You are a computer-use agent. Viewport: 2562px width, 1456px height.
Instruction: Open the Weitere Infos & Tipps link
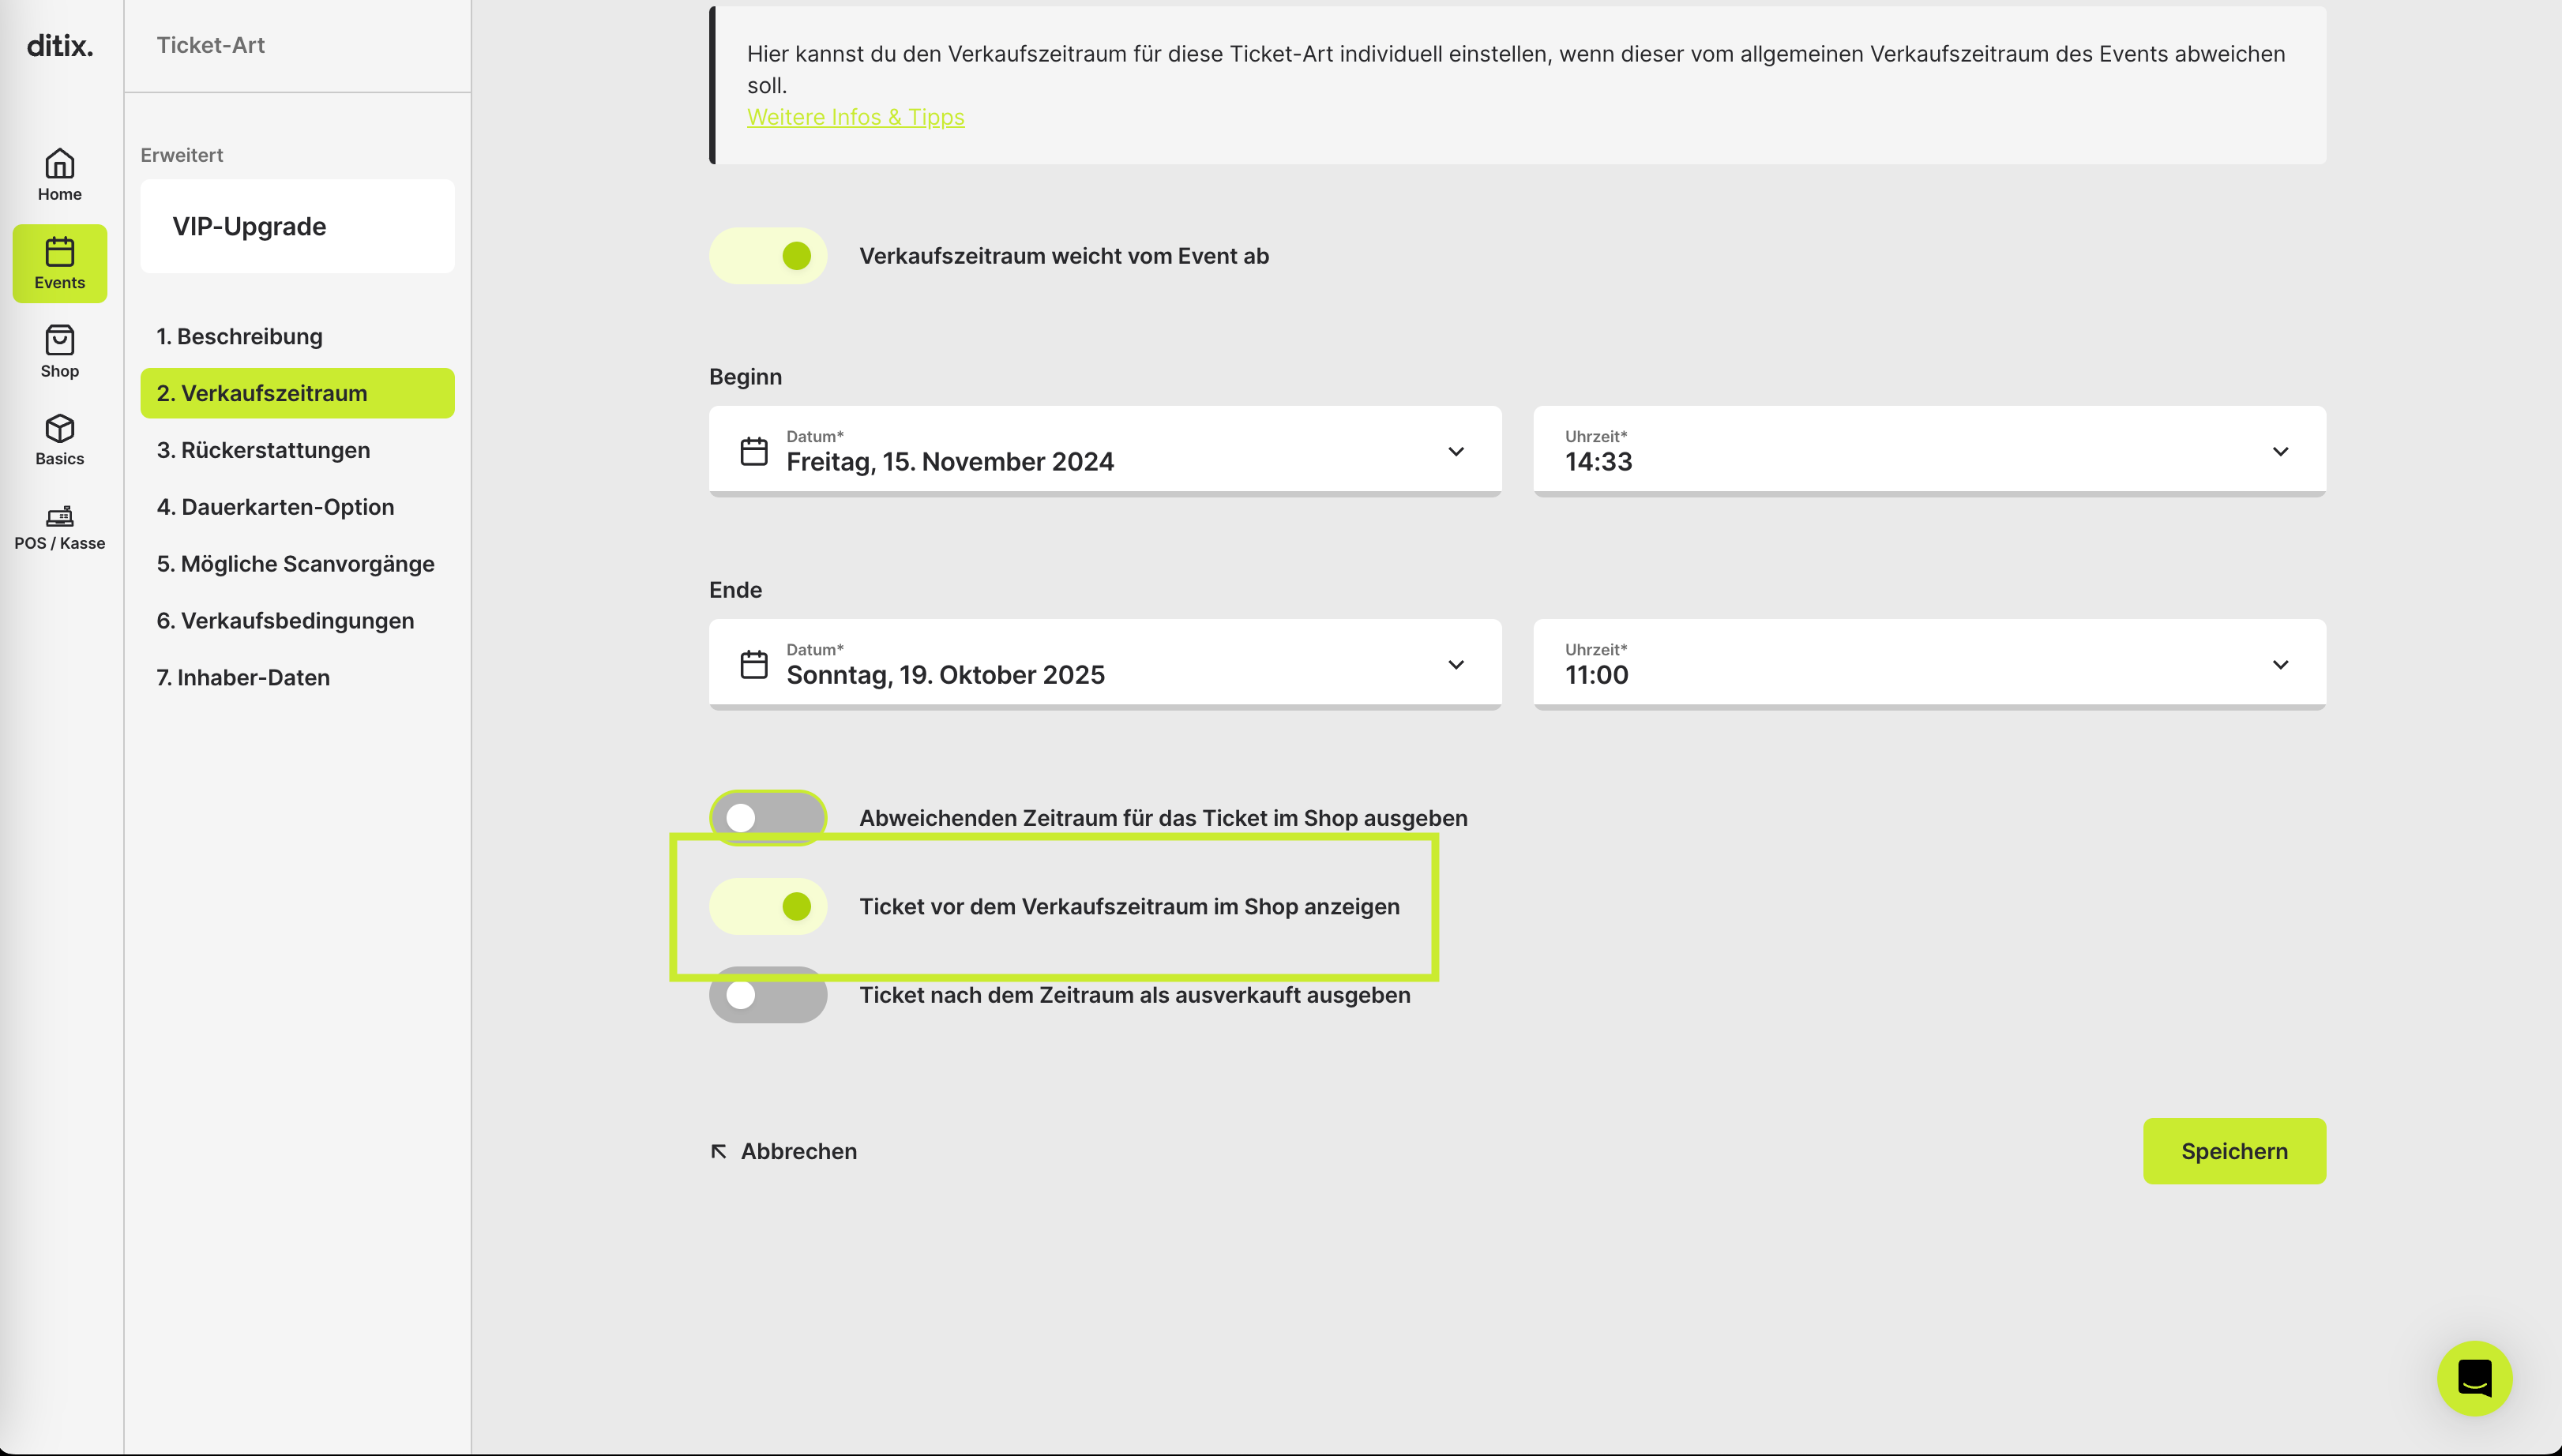[855, 117]
